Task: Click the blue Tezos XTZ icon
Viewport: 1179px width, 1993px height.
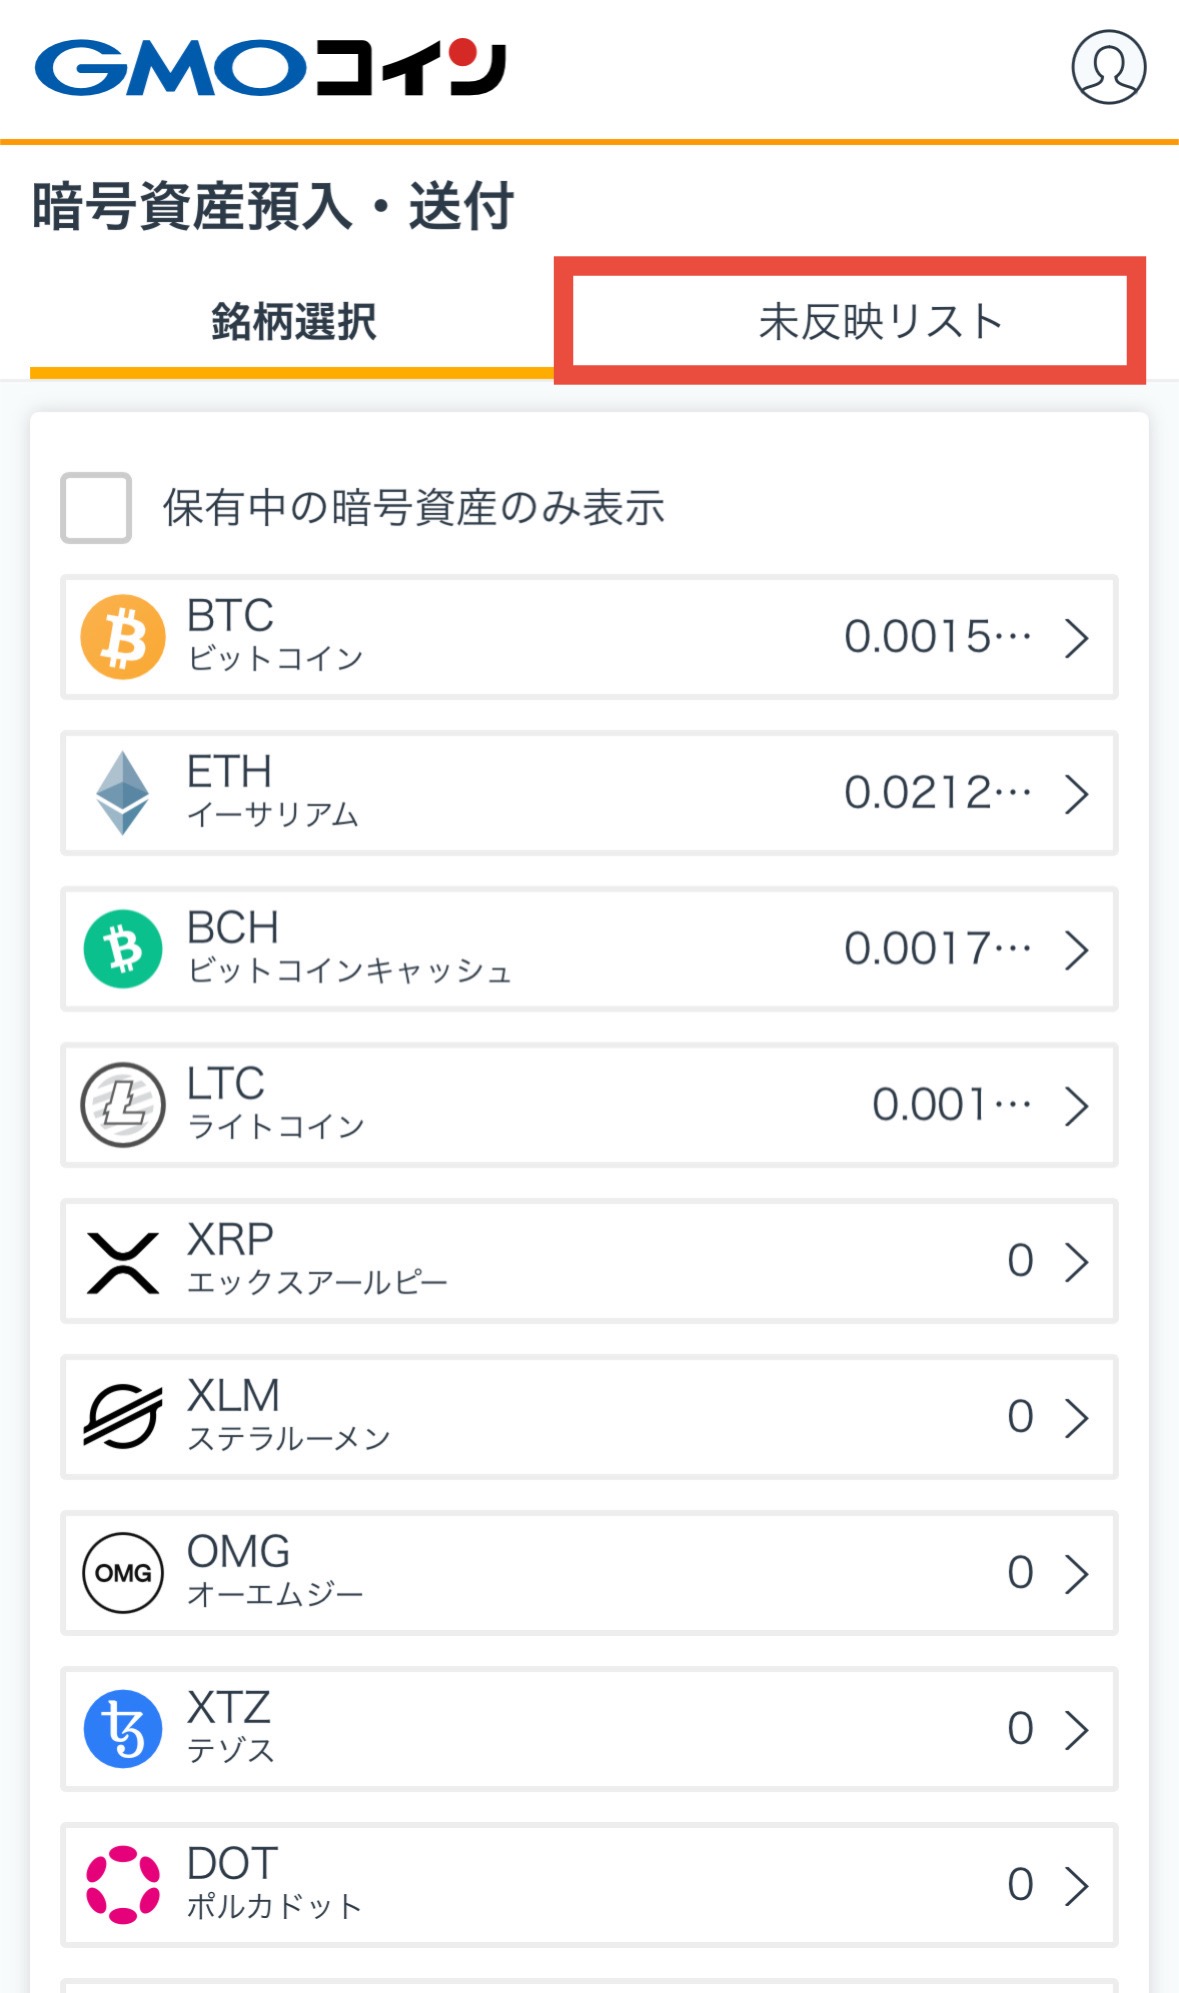Action: tap(123, 1729)
